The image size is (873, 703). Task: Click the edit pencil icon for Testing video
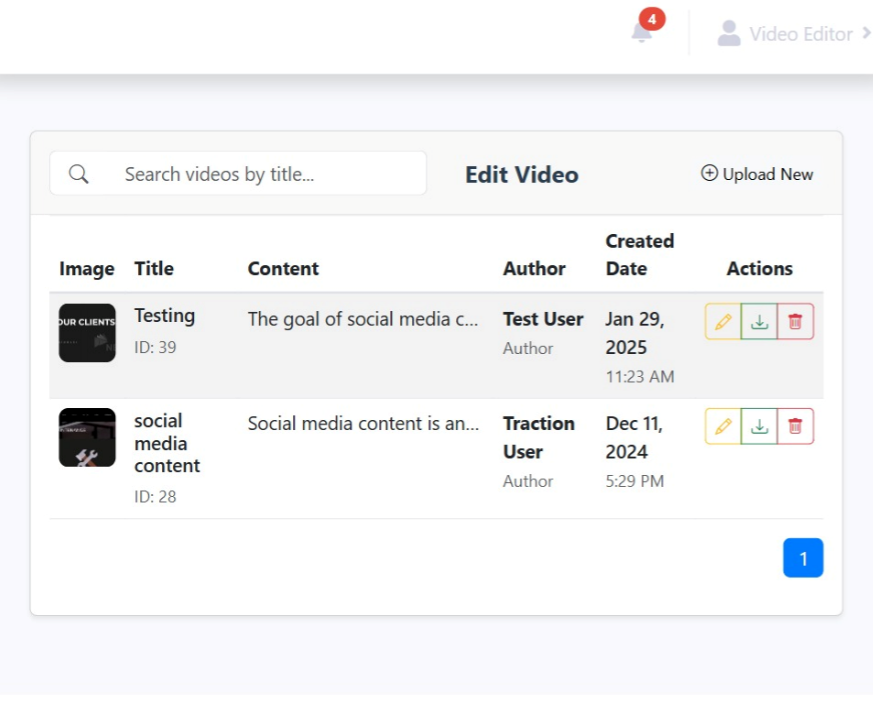pos(723,322)
